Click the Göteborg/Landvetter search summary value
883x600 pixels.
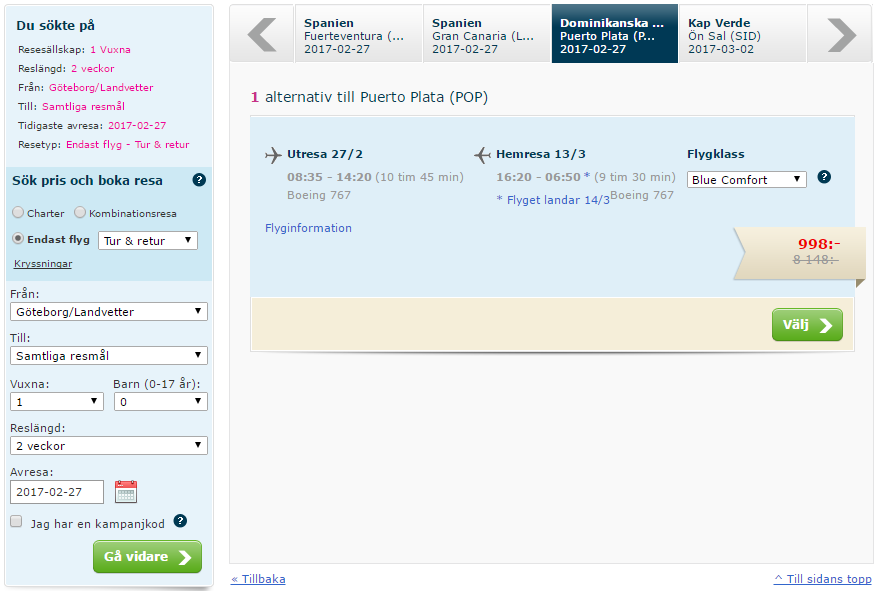pos(101,87)
